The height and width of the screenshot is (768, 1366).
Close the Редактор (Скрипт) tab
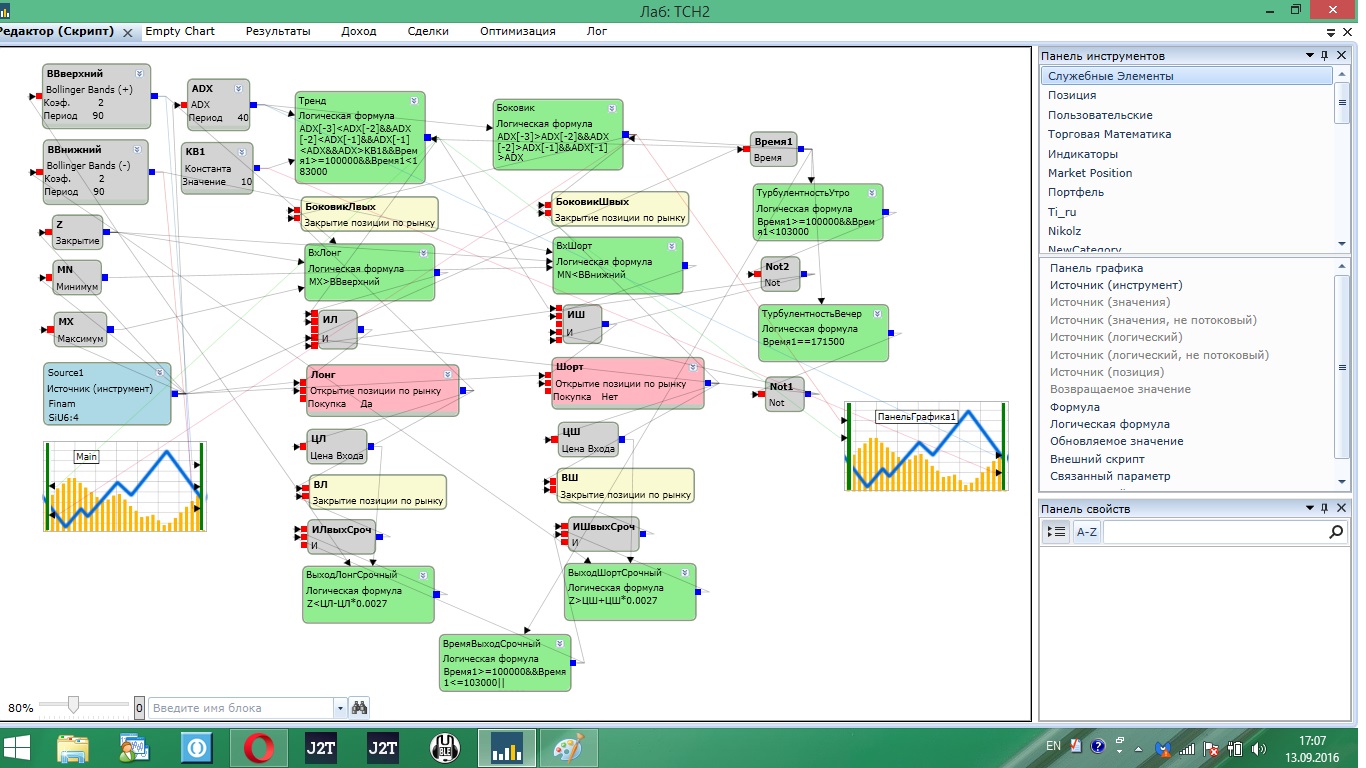click(x=128, y=33)
